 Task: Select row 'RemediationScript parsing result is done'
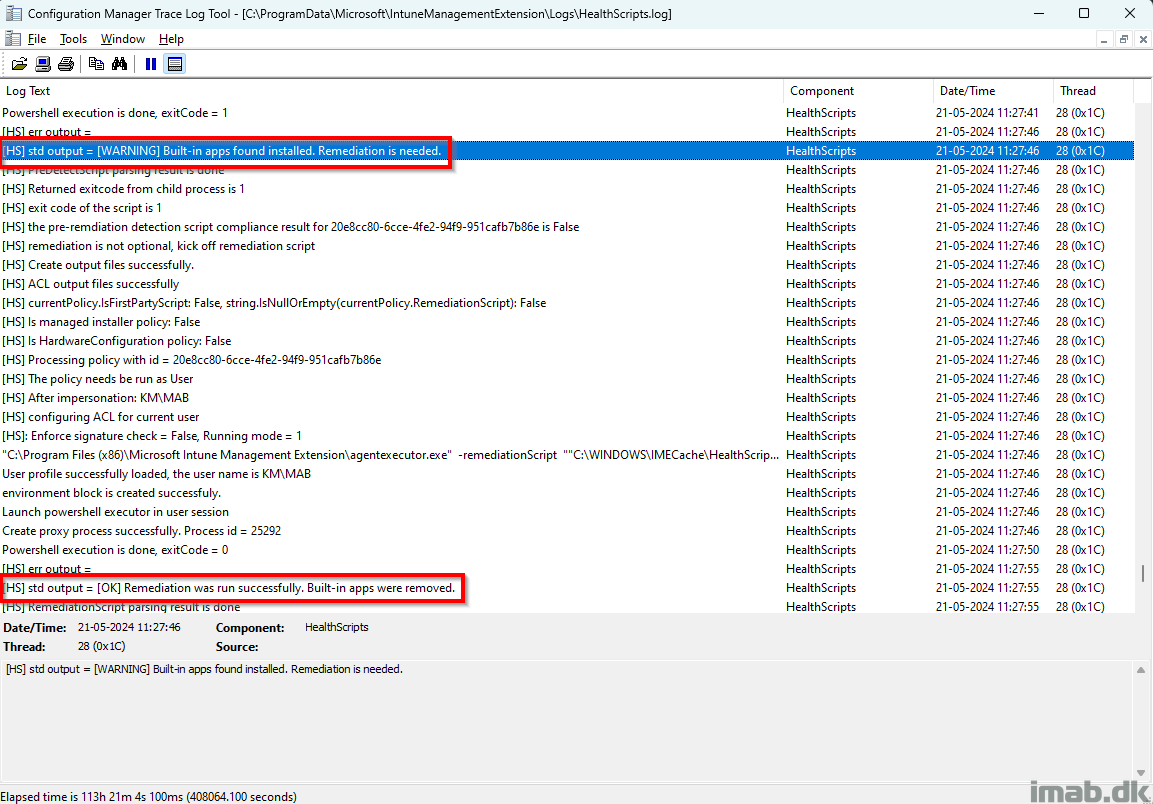567,607
